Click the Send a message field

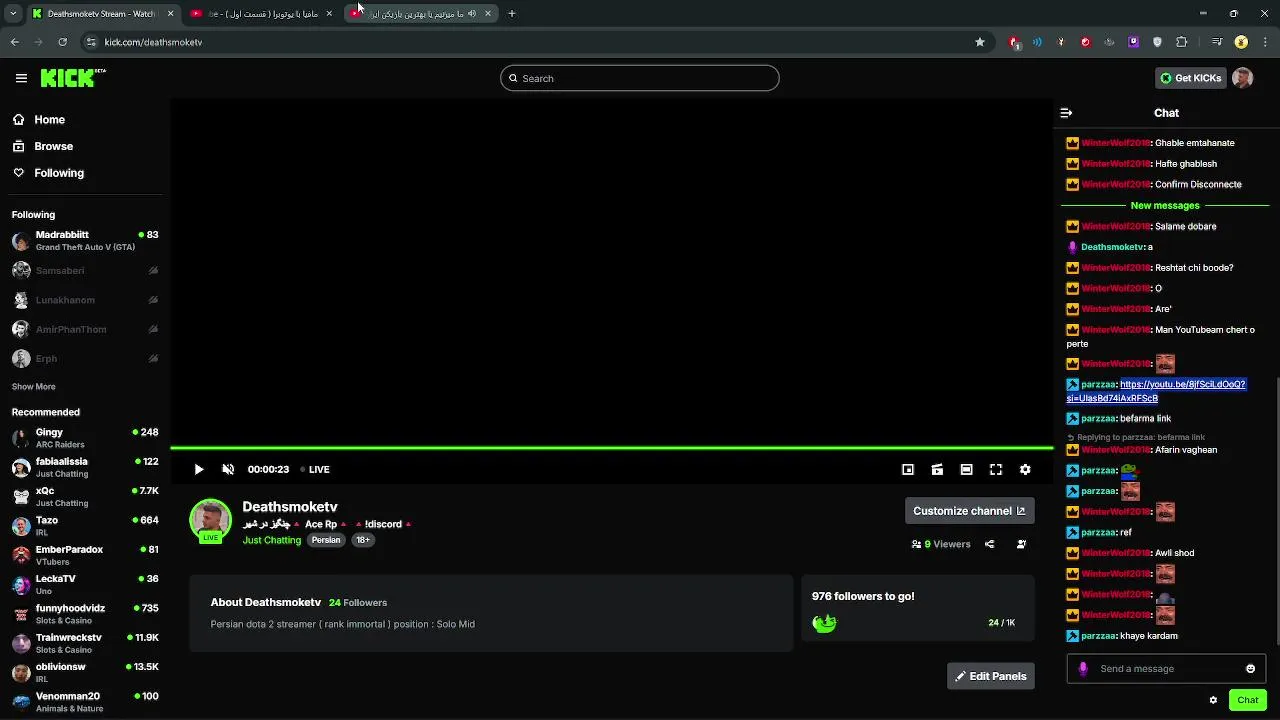(1168, 669)
